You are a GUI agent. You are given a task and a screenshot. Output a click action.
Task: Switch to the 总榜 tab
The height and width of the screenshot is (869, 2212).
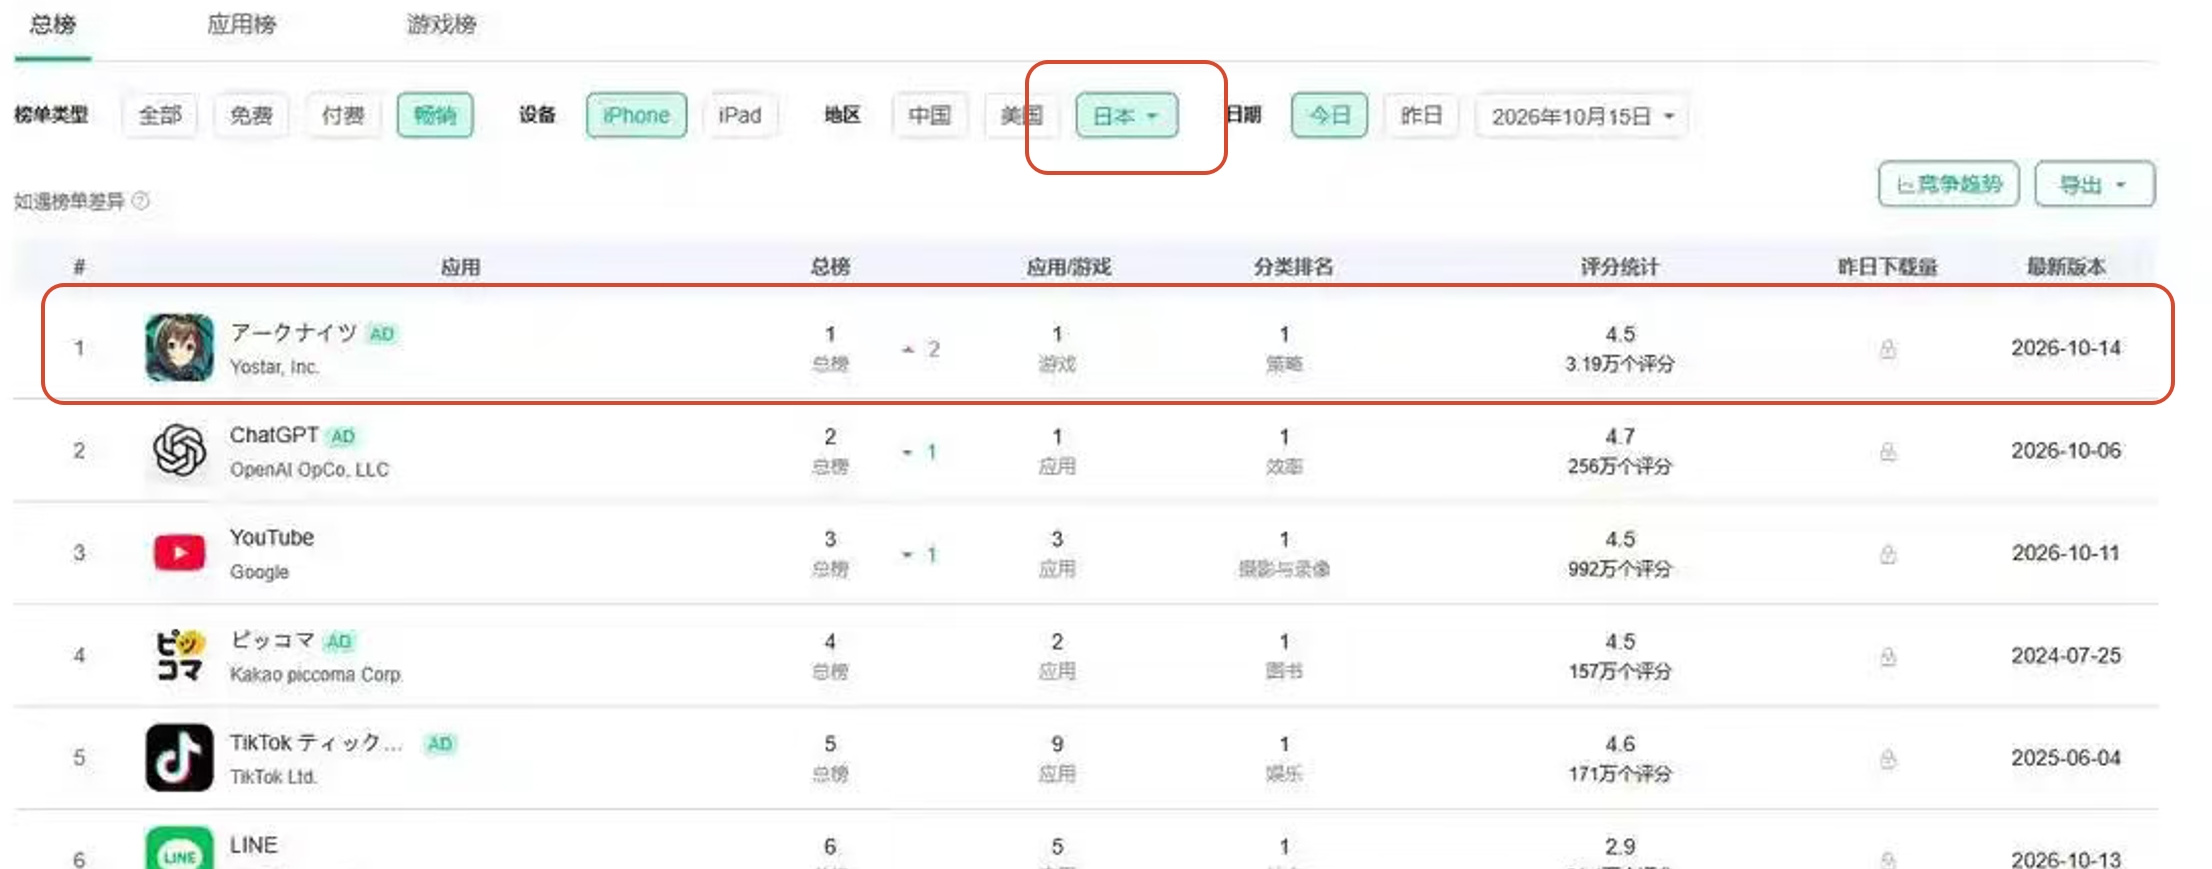(53, 24)
